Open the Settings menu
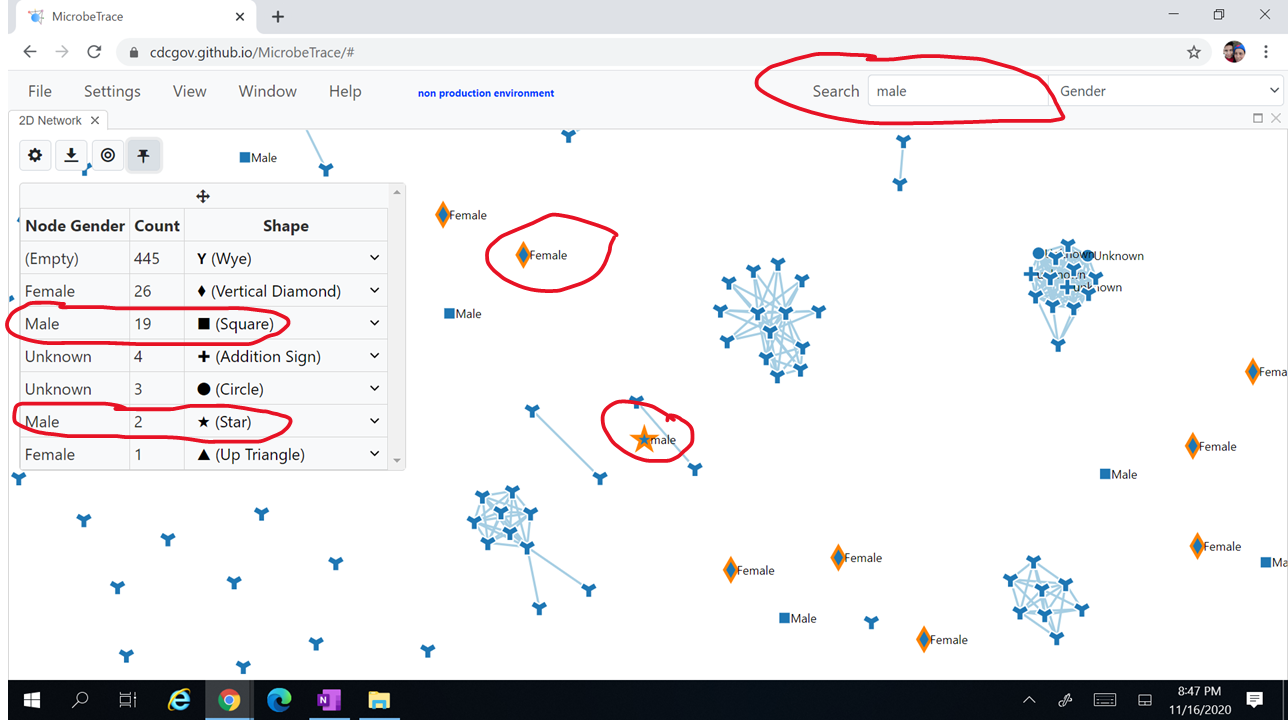 (x=112, y=91)
